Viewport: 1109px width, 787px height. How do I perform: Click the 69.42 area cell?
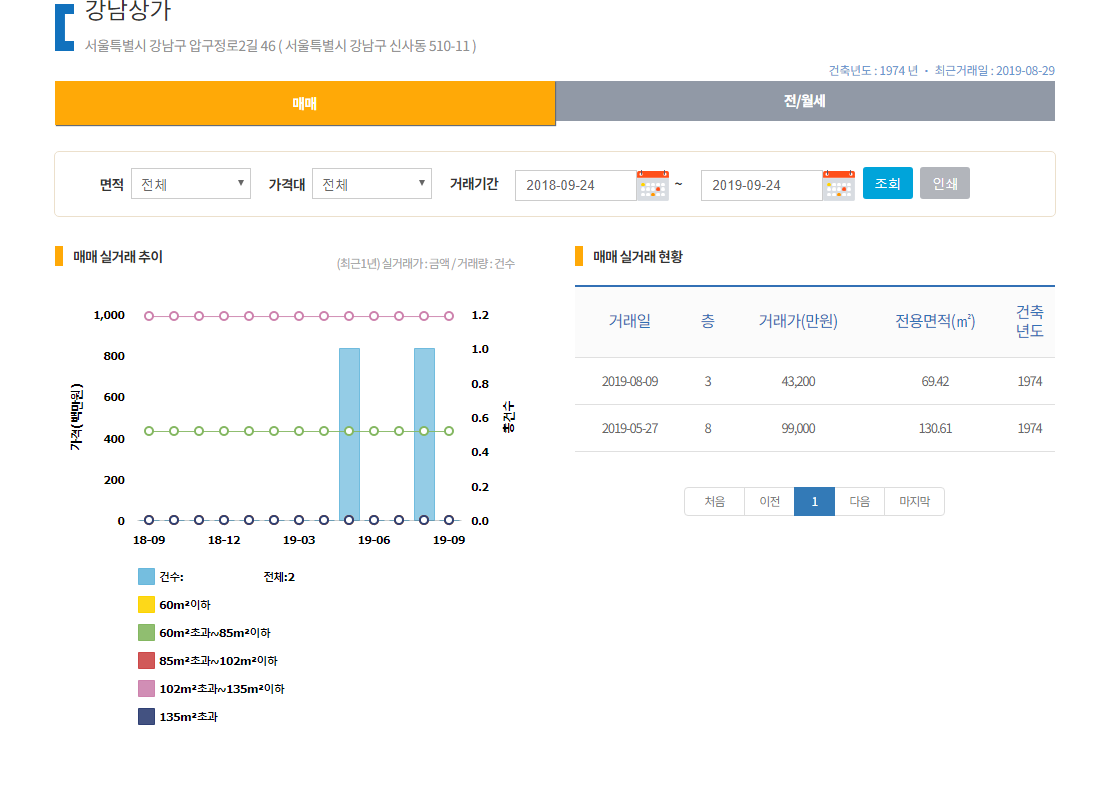pyautogui.click(x=935, y=381)
